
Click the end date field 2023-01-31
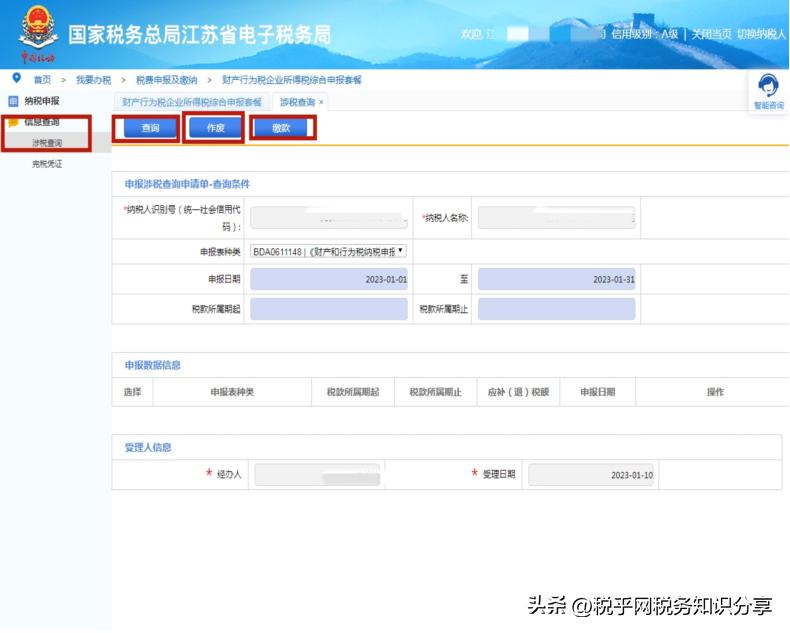click(x=556, y=279)
